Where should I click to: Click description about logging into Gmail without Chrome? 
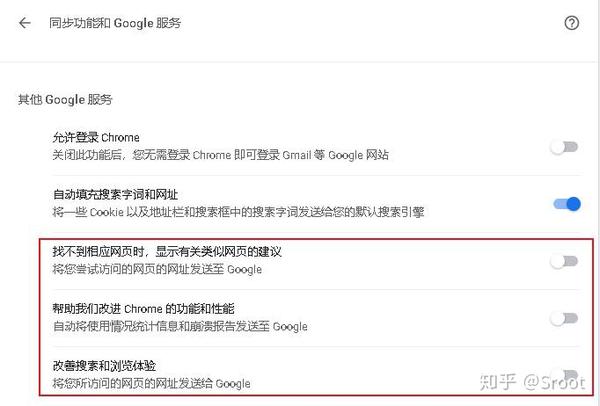[220, 155]
